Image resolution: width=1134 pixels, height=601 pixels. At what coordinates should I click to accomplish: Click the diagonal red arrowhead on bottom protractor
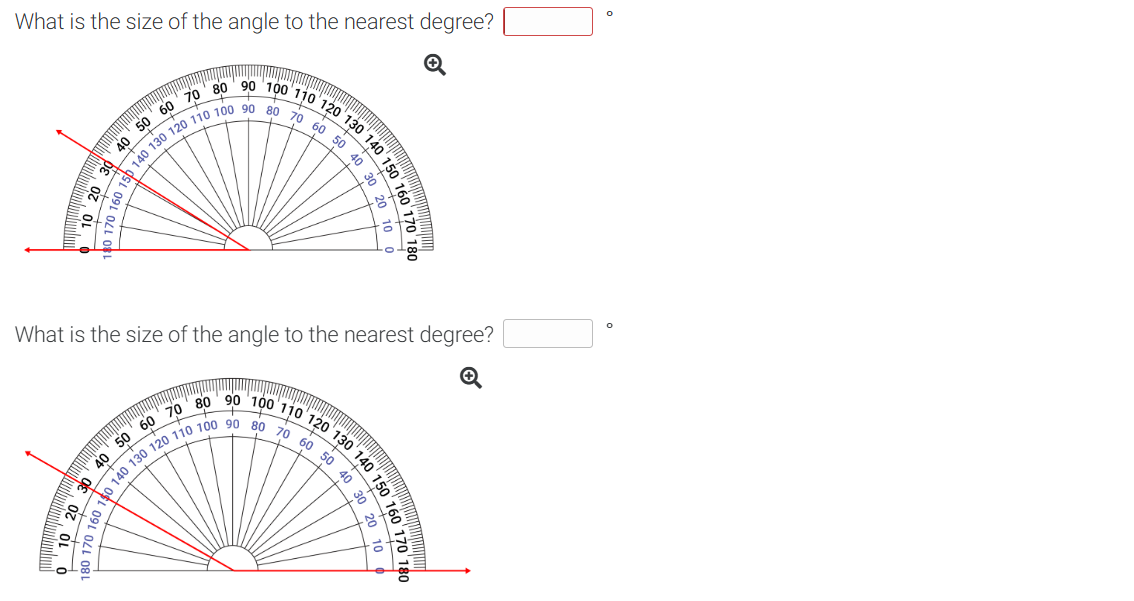pos(29,454)
